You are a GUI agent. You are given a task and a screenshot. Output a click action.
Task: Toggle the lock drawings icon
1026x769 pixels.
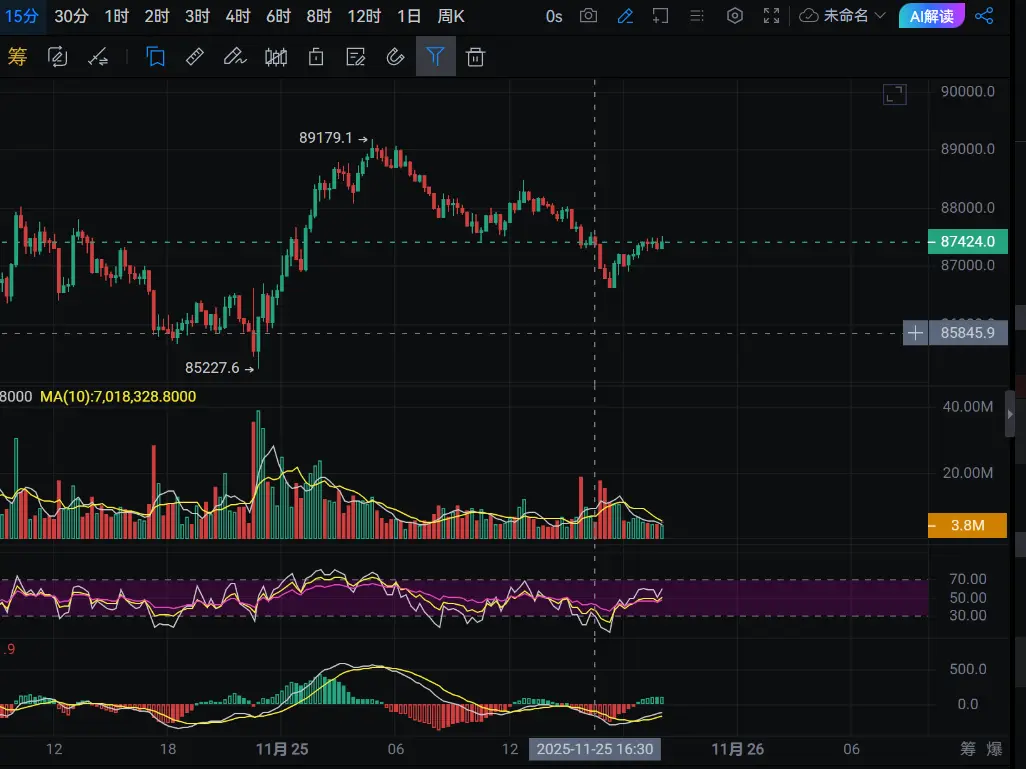(316, 57)
